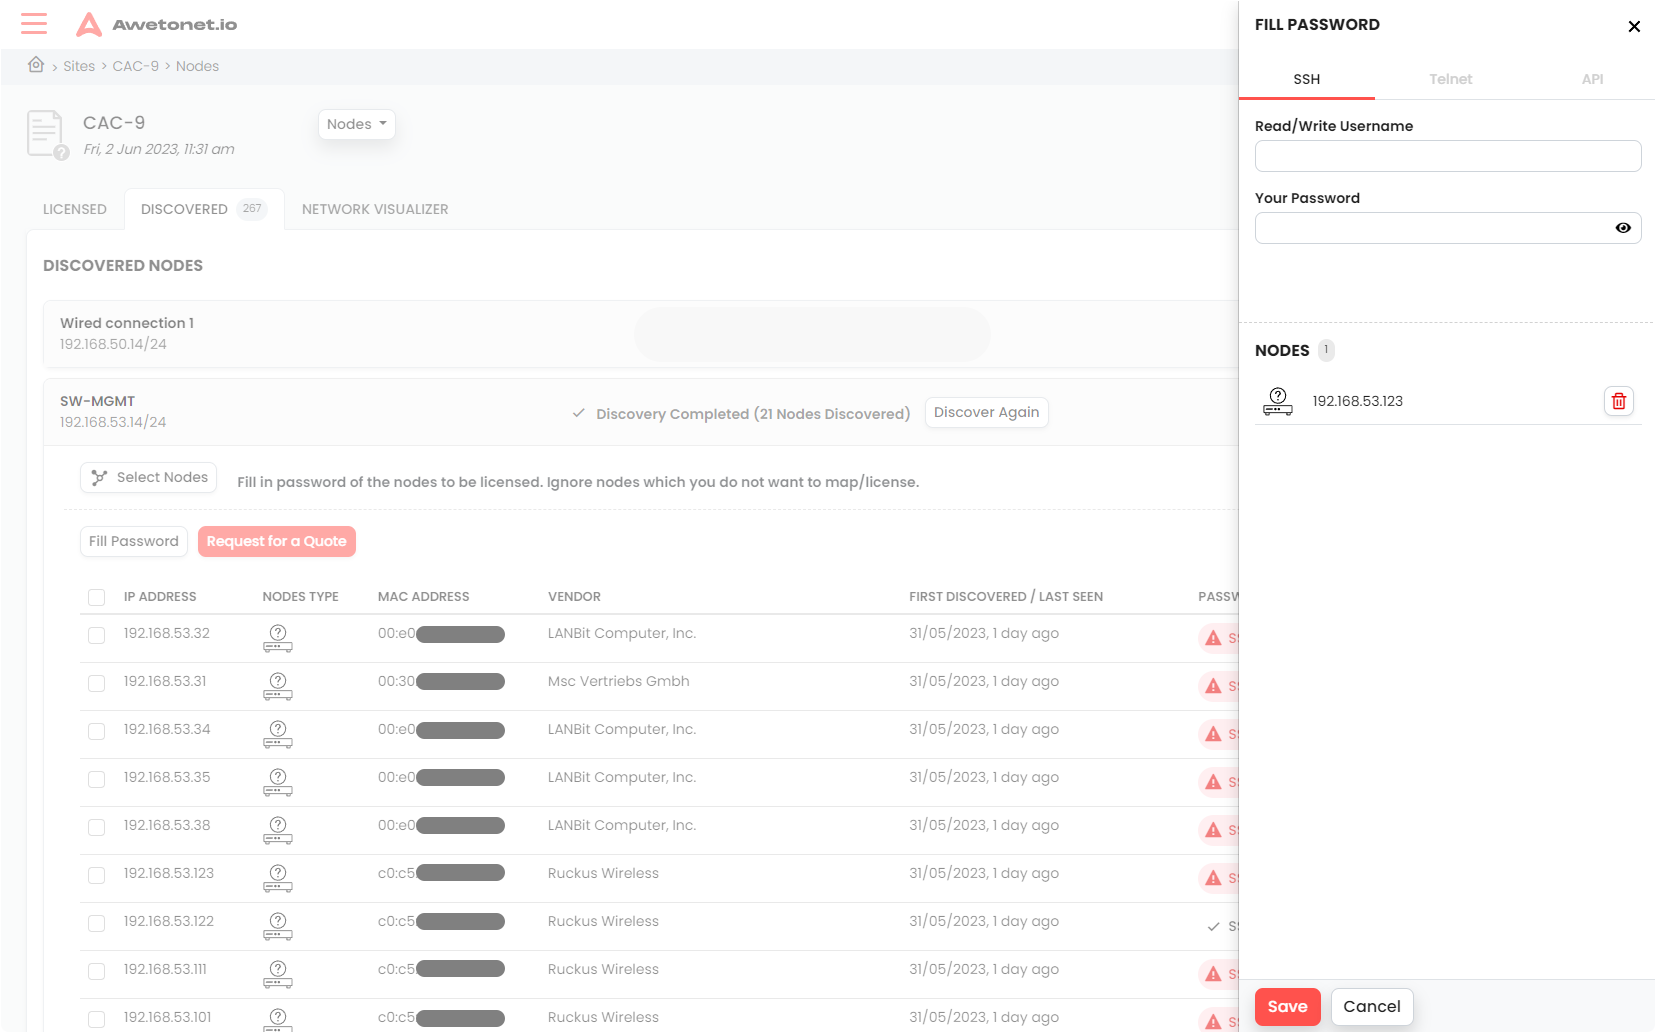
Task: Check the box for 192.168.53.123 in table
Action: pyautogui.click(x=96, y=875)
